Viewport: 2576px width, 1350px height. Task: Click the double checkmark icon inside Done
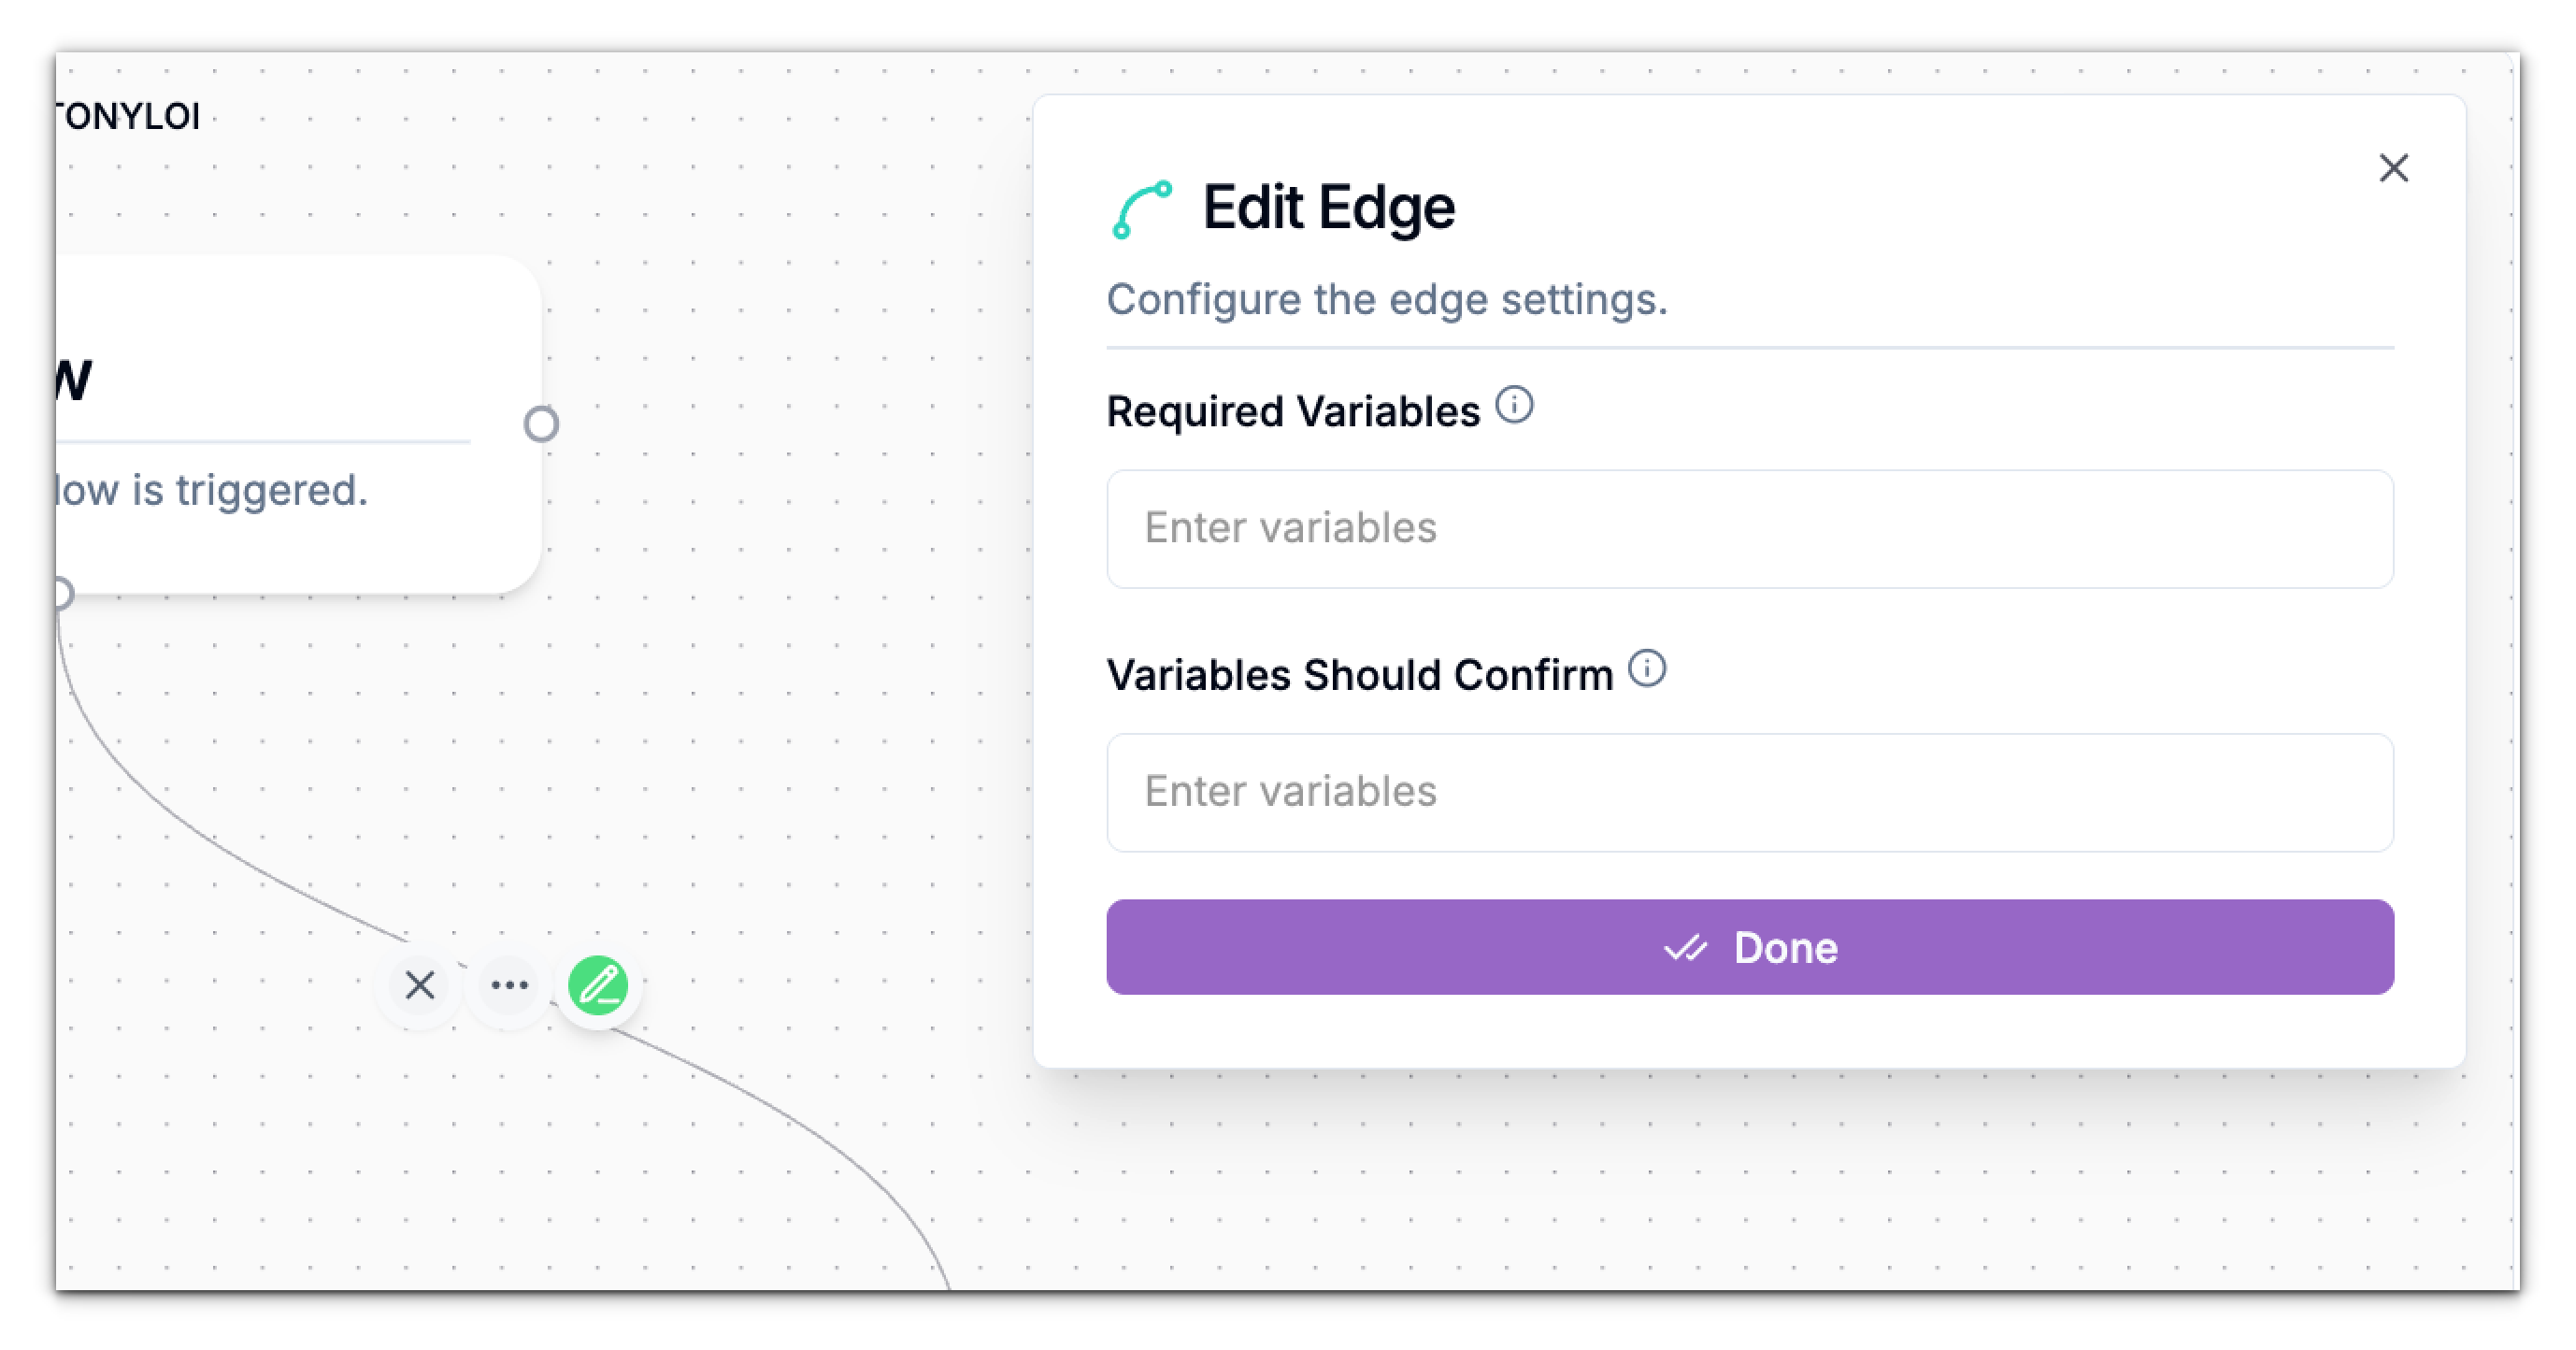pyautogui.click(x=1688, y=948)
